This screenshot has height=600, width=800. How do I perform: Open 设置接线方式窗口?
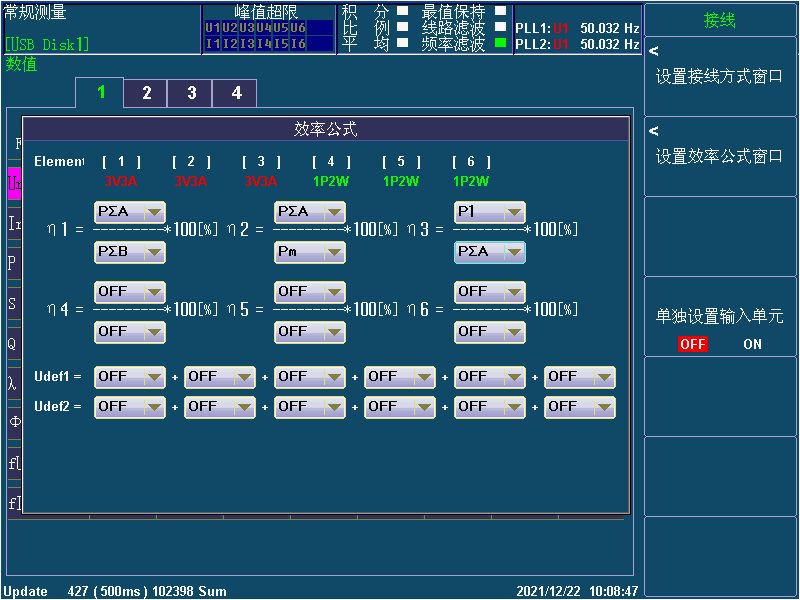(720, 76)
